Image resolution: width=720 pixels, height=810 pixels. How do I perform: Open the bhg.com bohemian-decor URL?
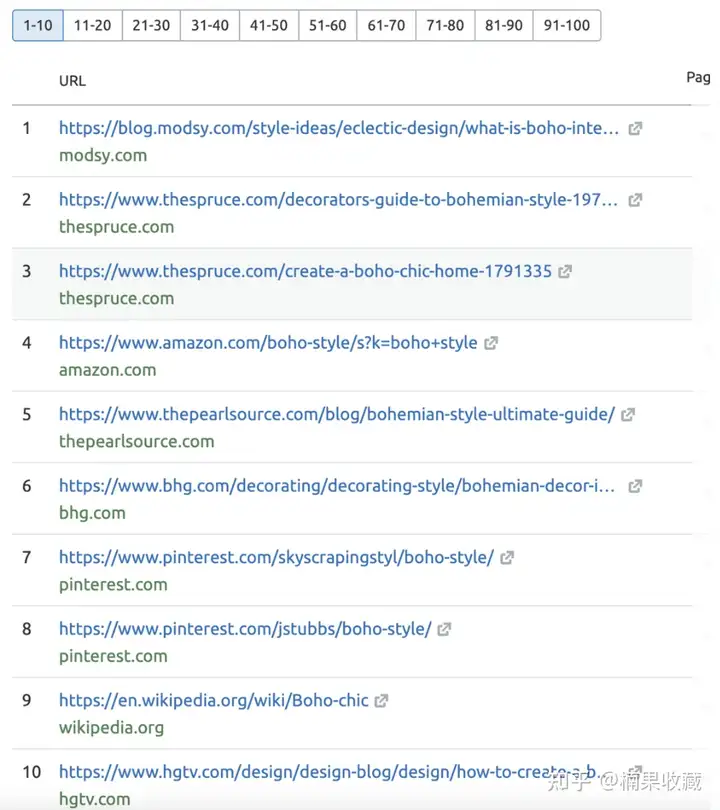coord(337,486)
